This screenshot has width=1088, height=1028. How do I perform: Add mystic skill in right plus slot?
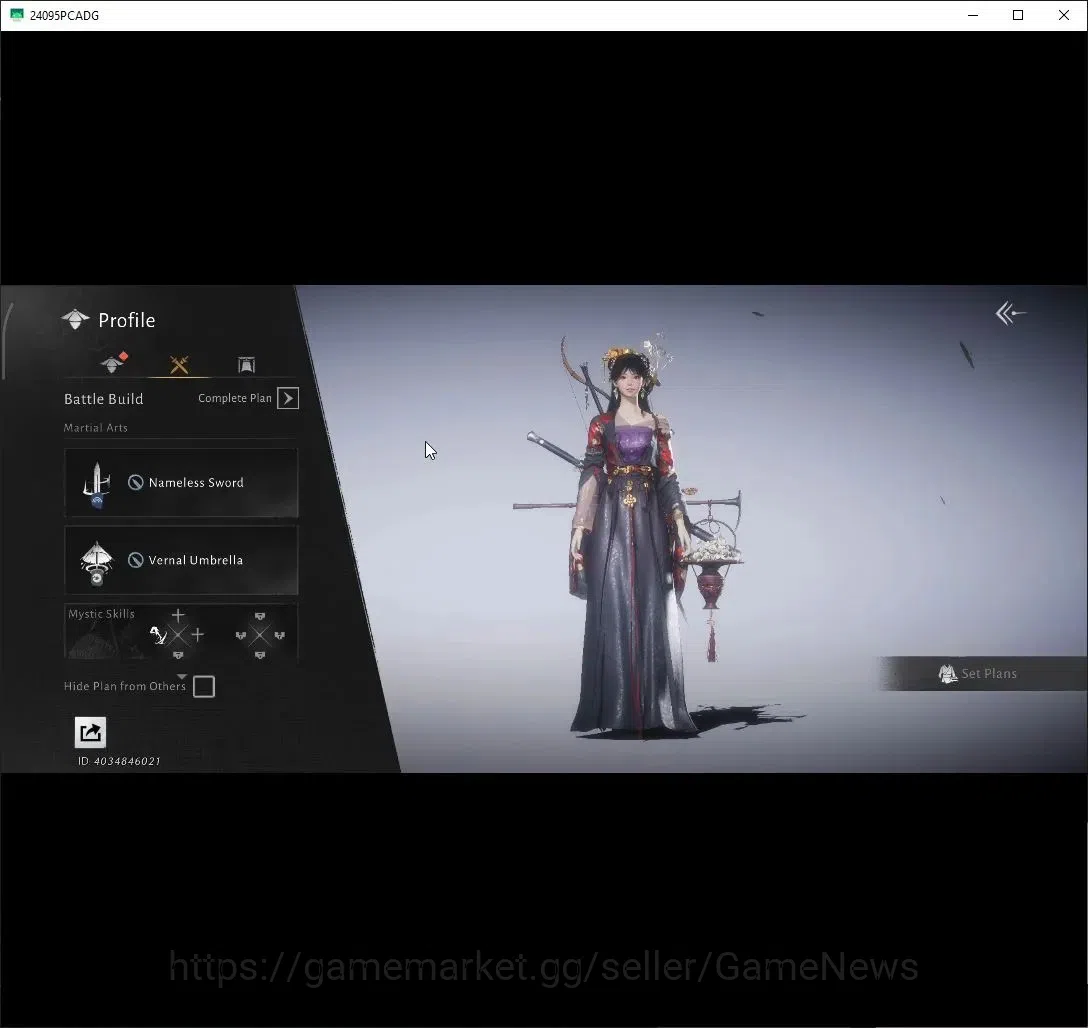pos(198,635)
